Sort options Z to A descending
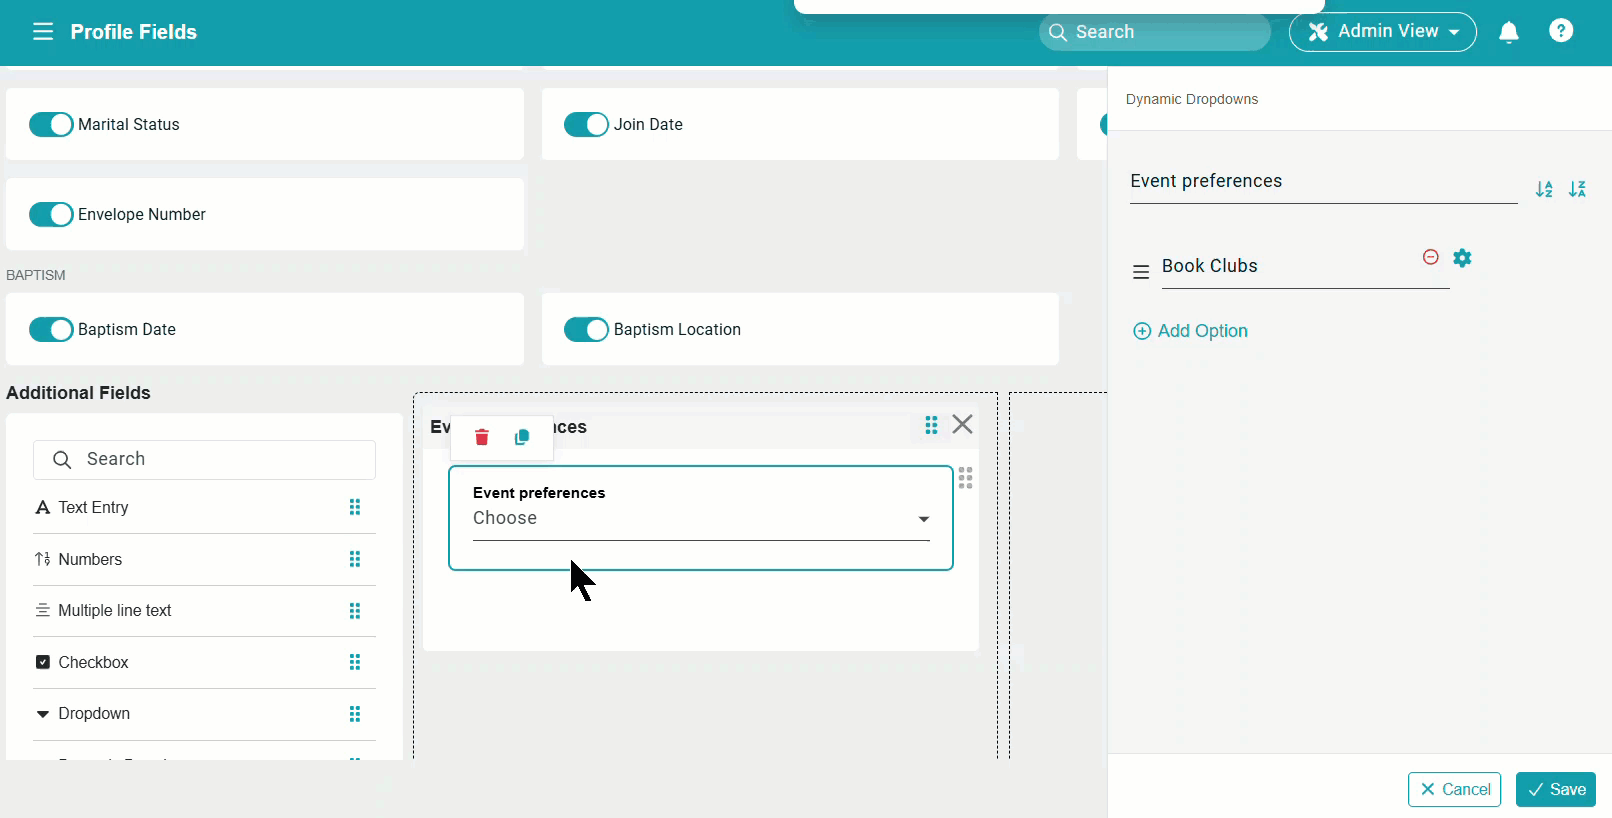1612x818 pixels. click(x=1577, y=189)
